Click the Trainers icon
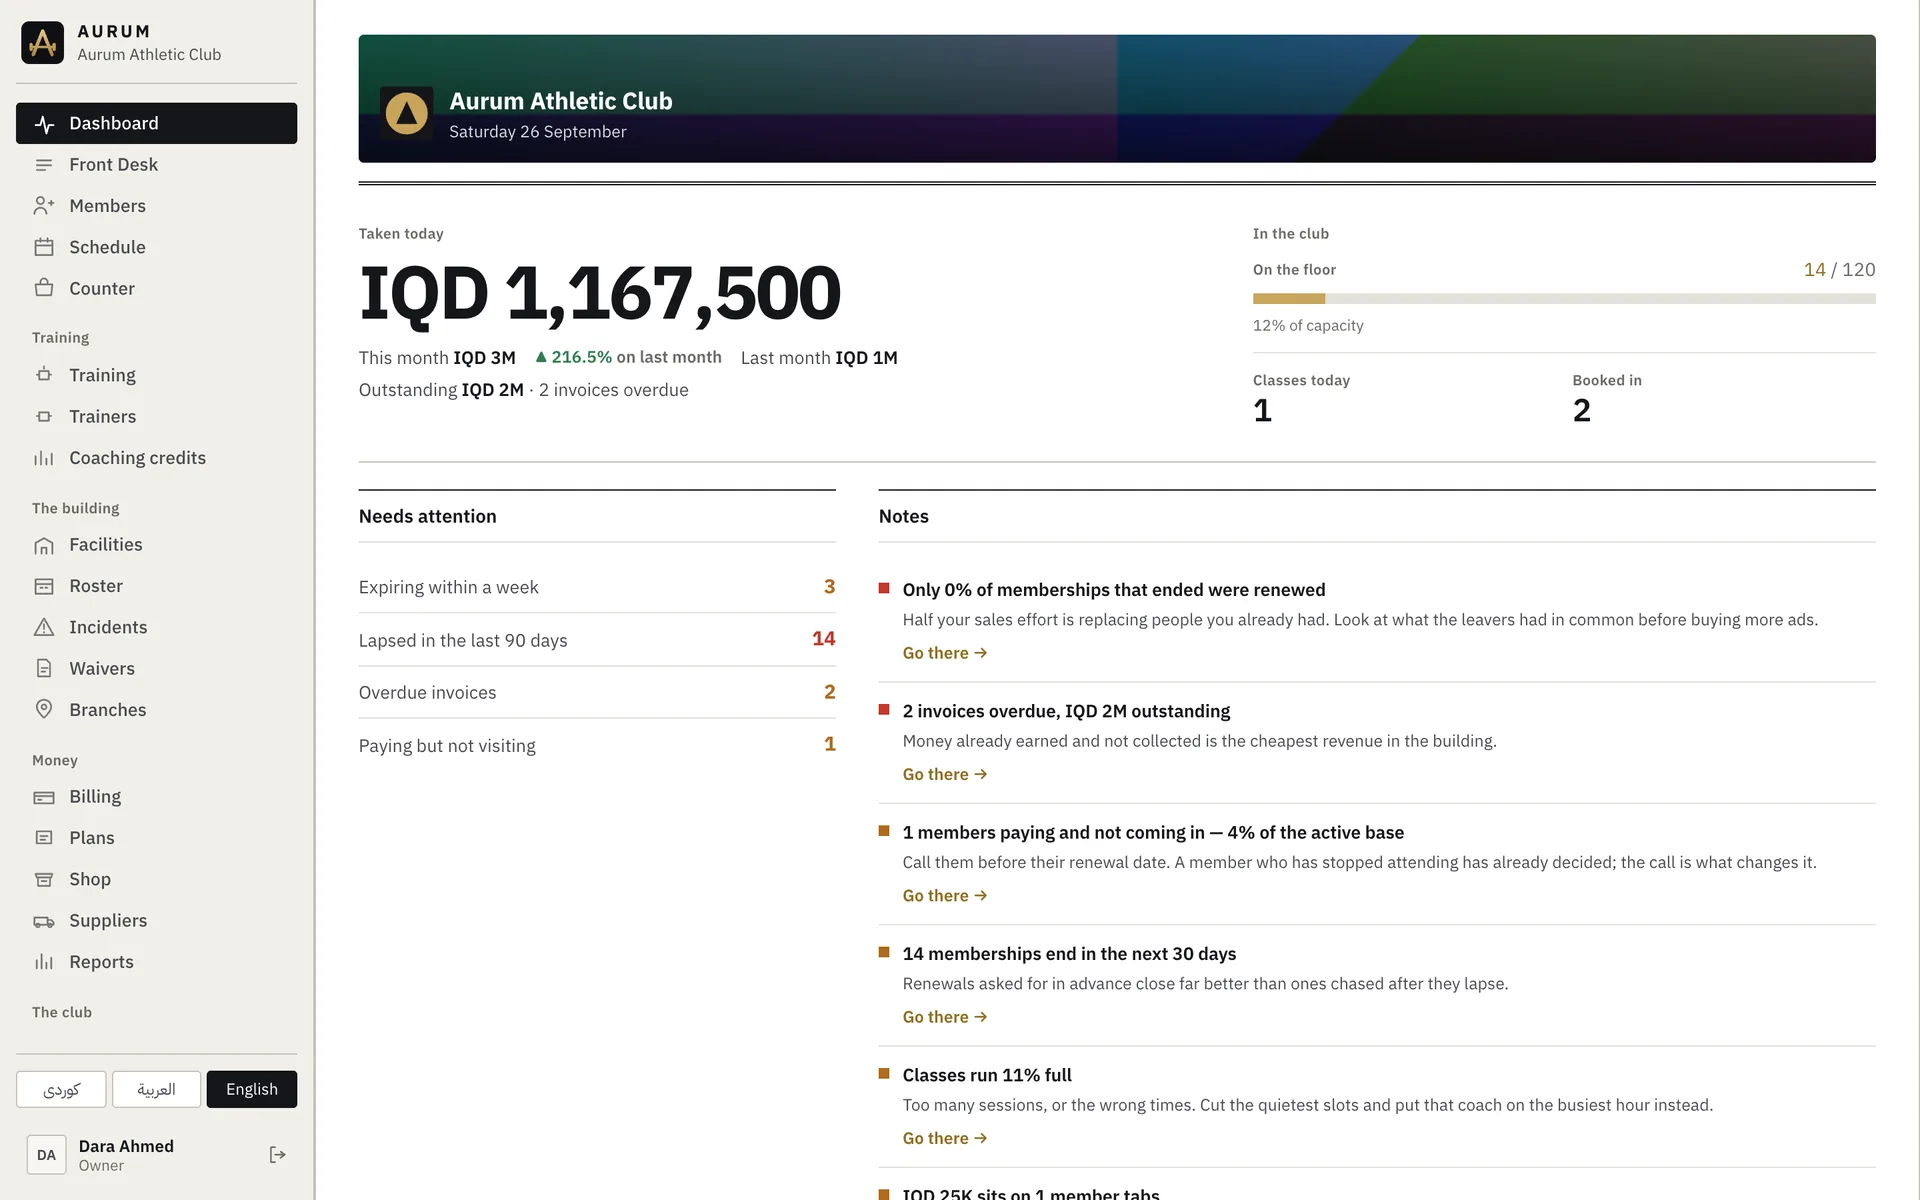1920x1200 pixels. click(44, 416)
